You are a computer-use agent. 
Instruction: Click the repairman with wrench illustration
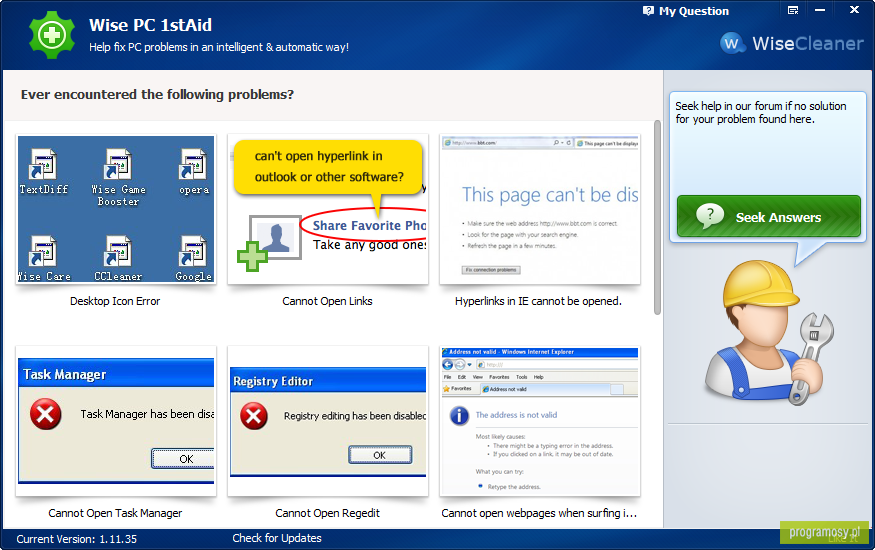(x=769, y=332)
